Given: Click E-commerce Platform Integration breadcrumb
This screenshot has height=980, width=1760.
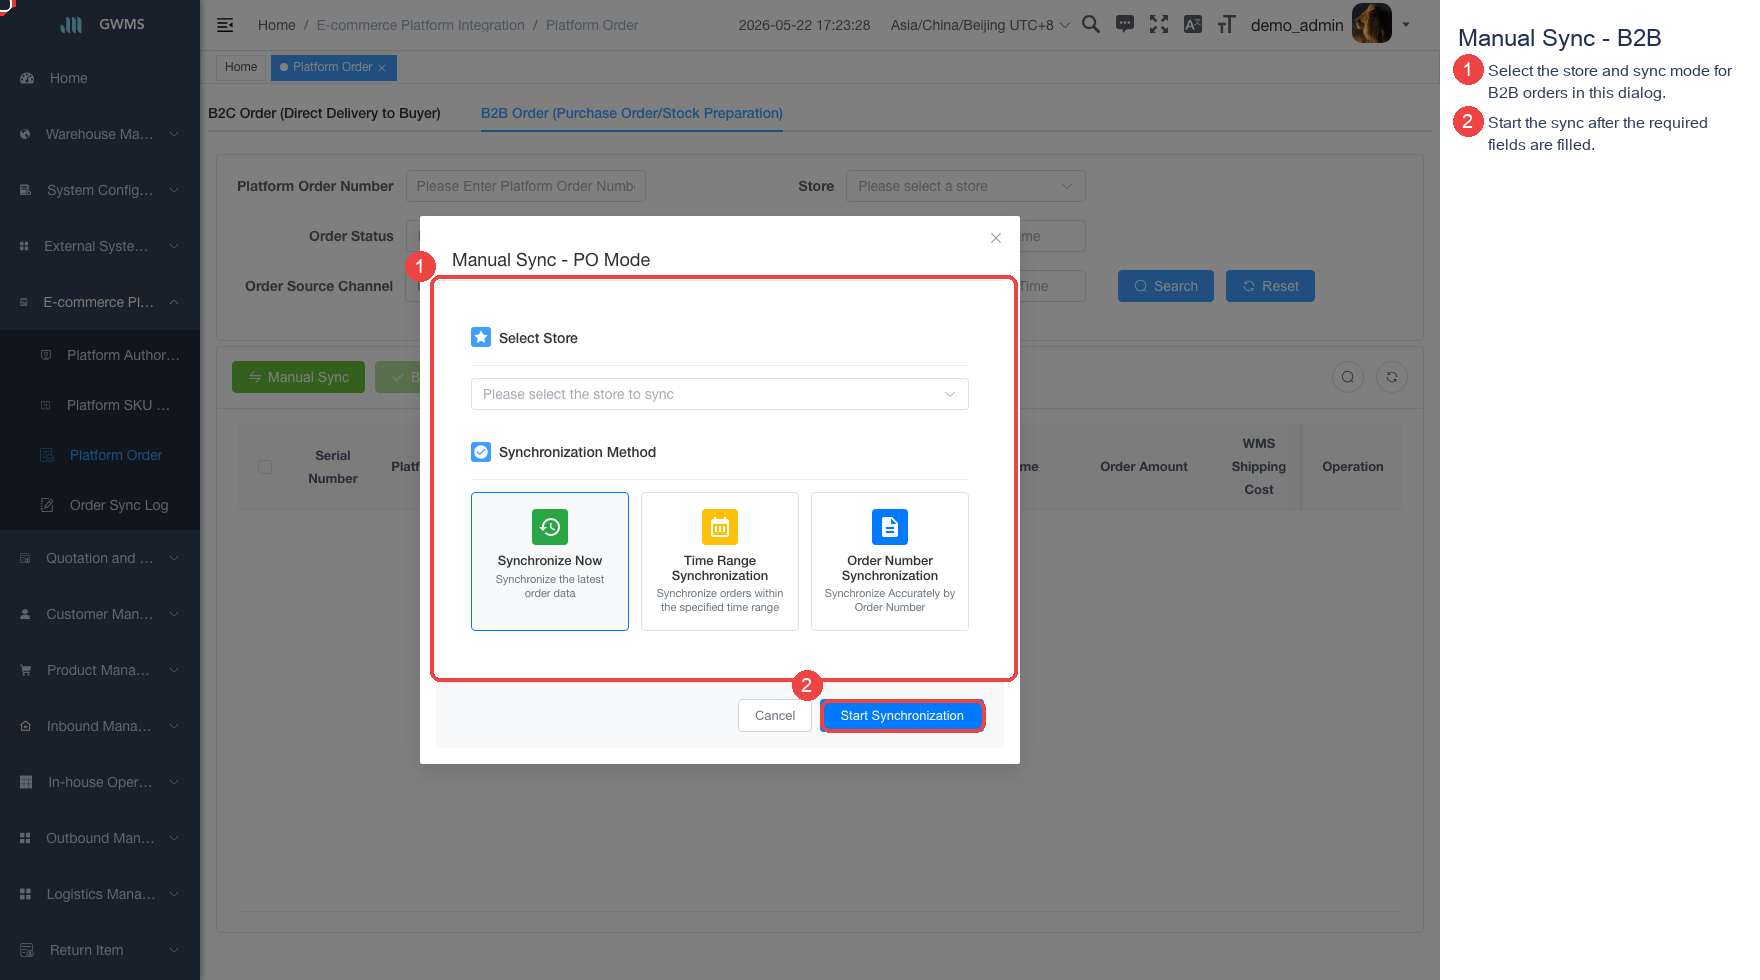Looking at the screenshot, I should pyautogui.click(x=421, y=25).
